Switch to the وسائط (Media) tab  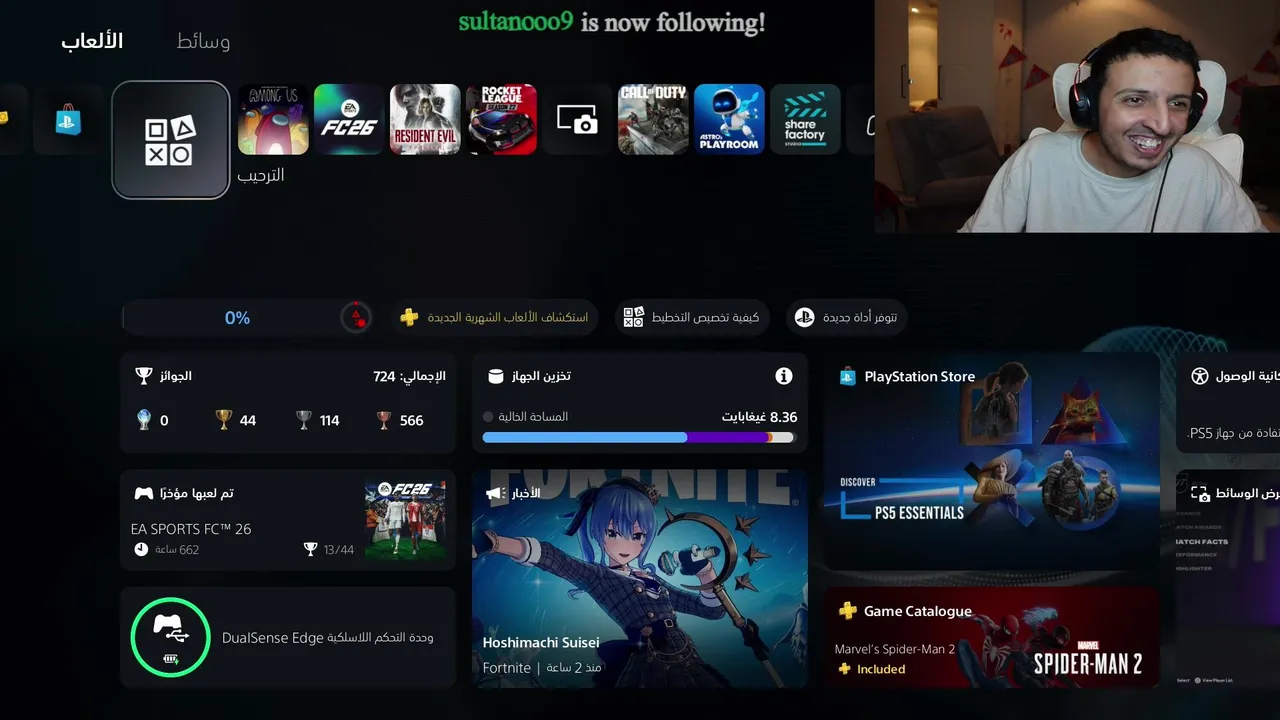(x=203, y=41)
